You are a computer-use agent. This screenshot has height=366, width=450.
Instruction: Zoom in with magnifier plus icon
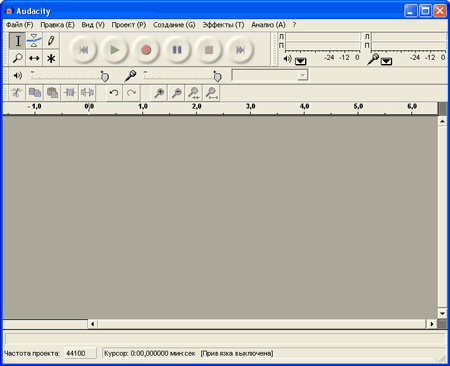(x=159, y=93)
